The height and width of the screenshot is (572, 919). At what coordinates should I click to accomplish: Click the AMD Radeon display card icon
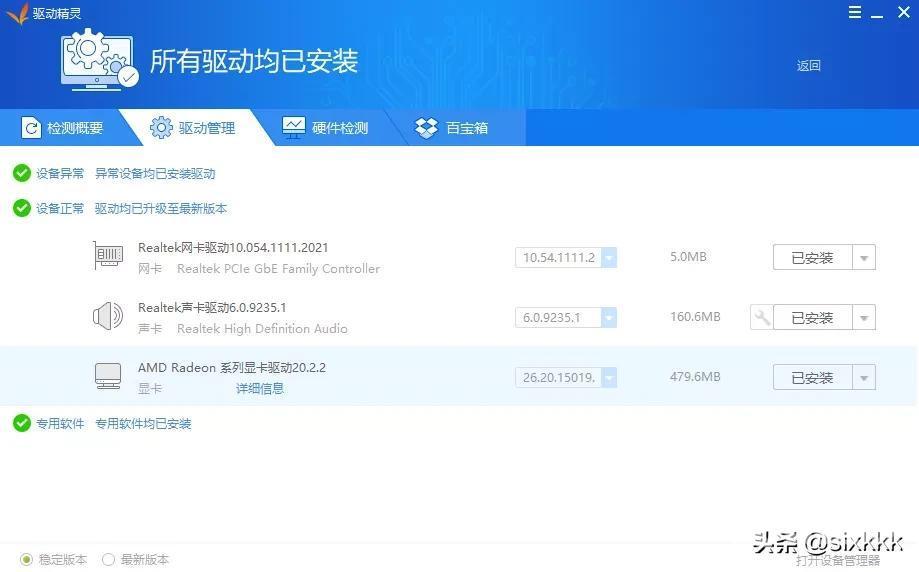pyautogui.click(x=108, y=376)
